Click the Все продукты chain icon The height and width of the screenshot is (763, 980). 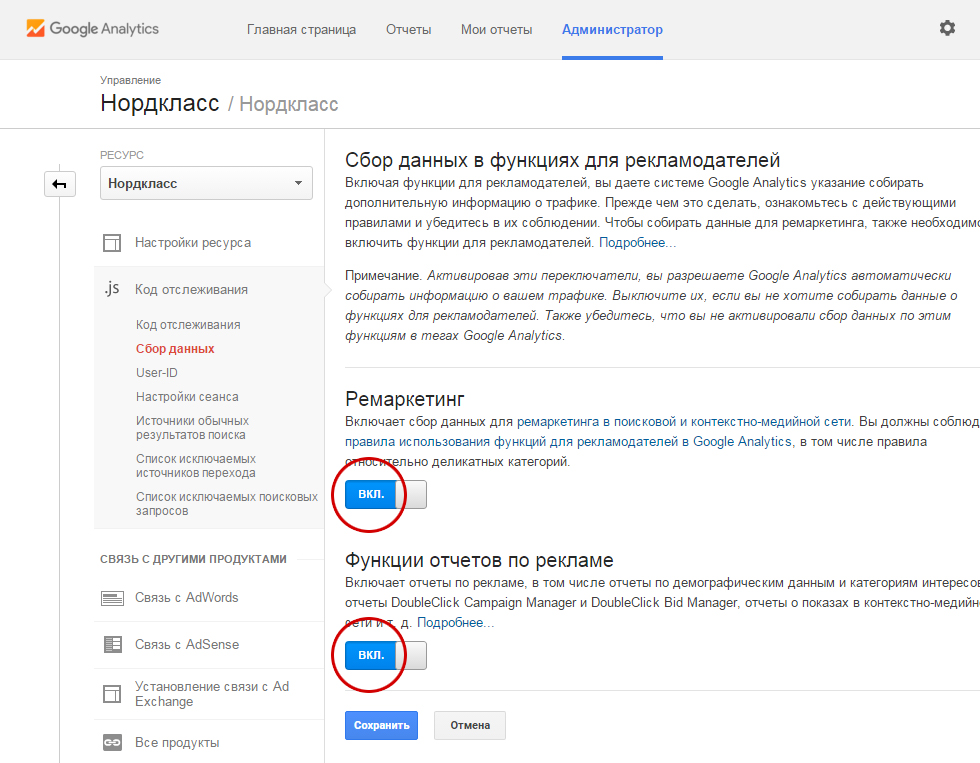pos(112,742)
